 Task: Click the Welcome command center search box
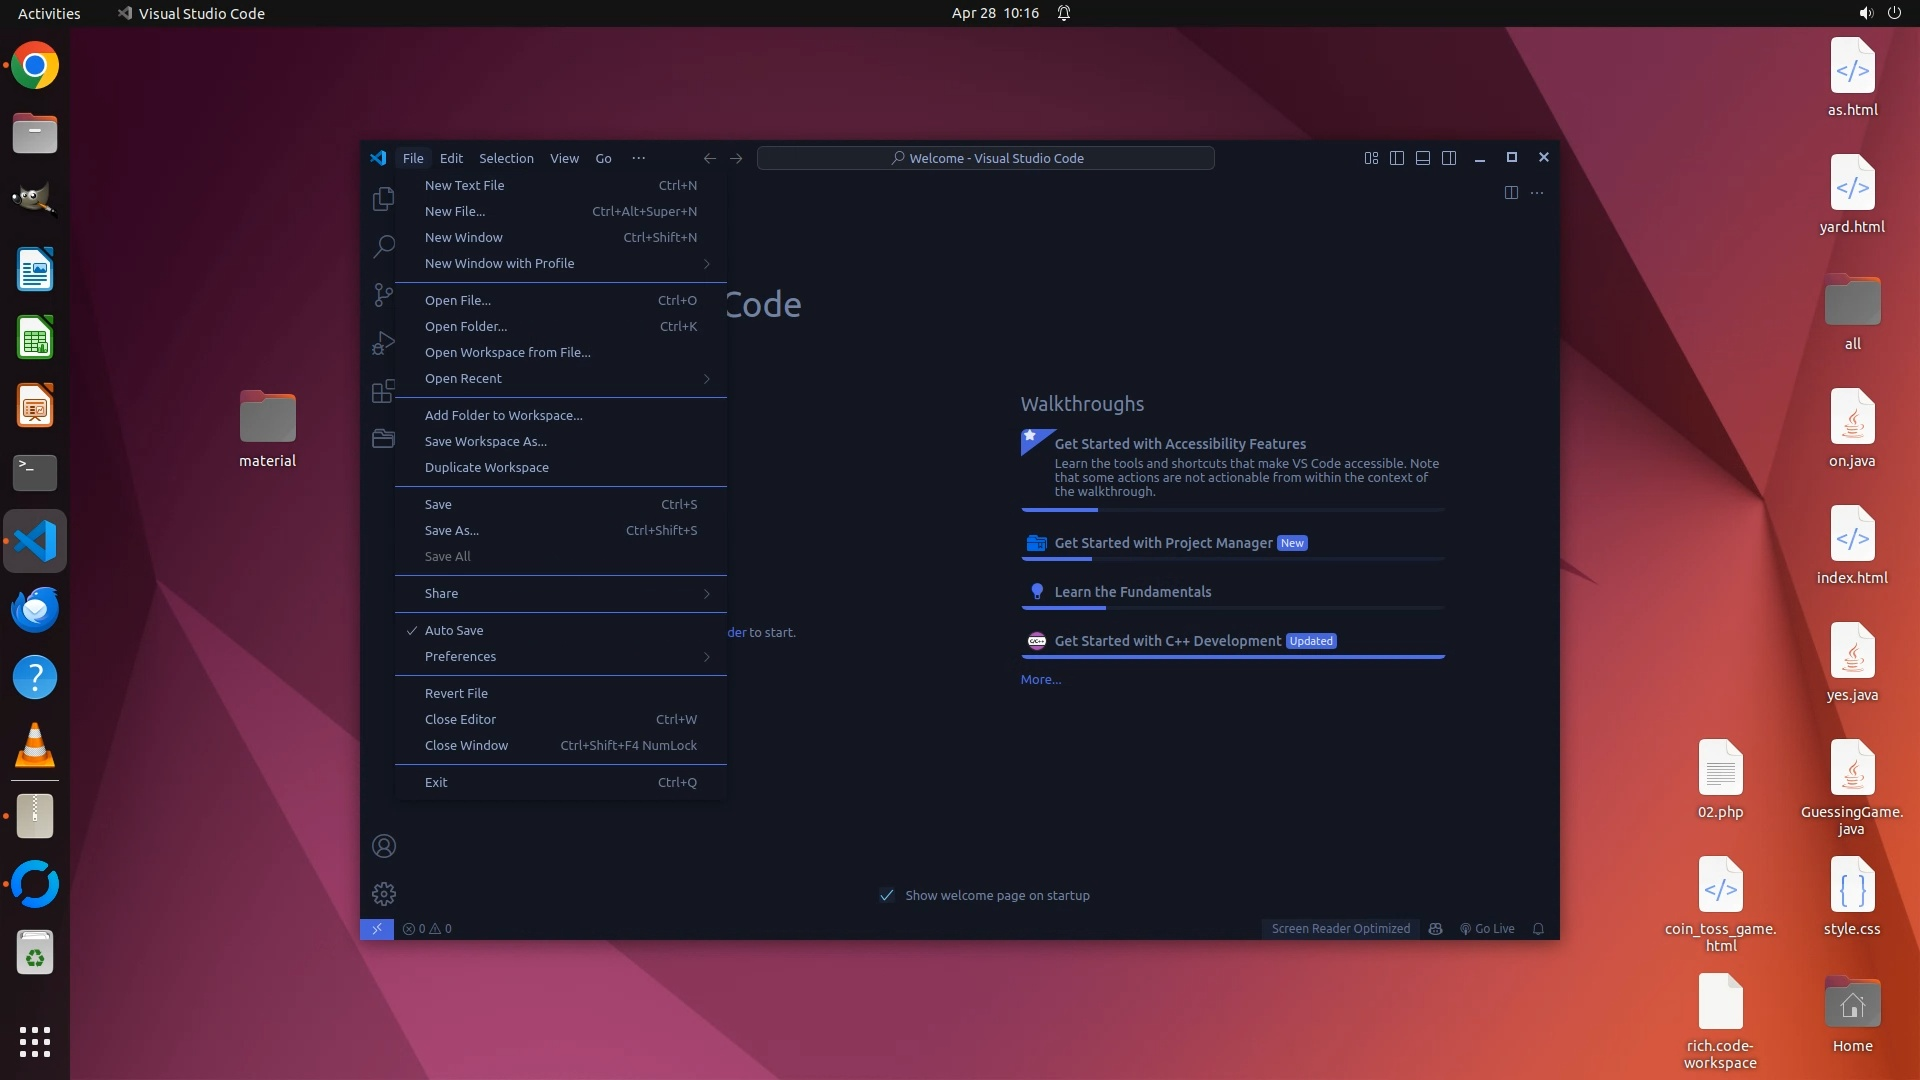[985, 158]
